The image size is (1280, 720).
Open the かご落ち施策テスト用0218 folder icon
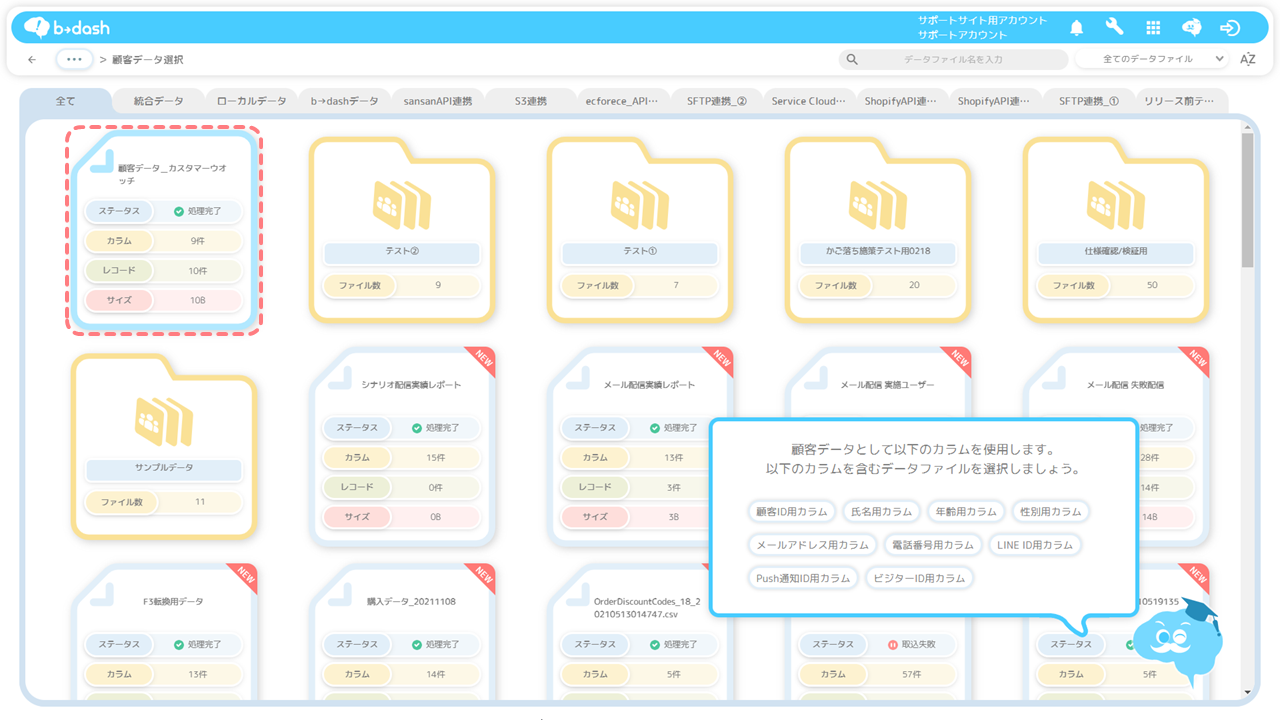coord(878,204)
